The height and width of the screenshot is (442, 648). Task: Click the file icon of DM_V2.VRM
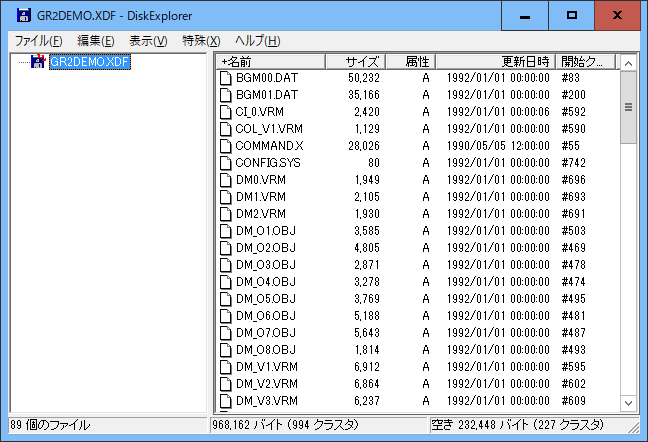click(x=226, y=384)
